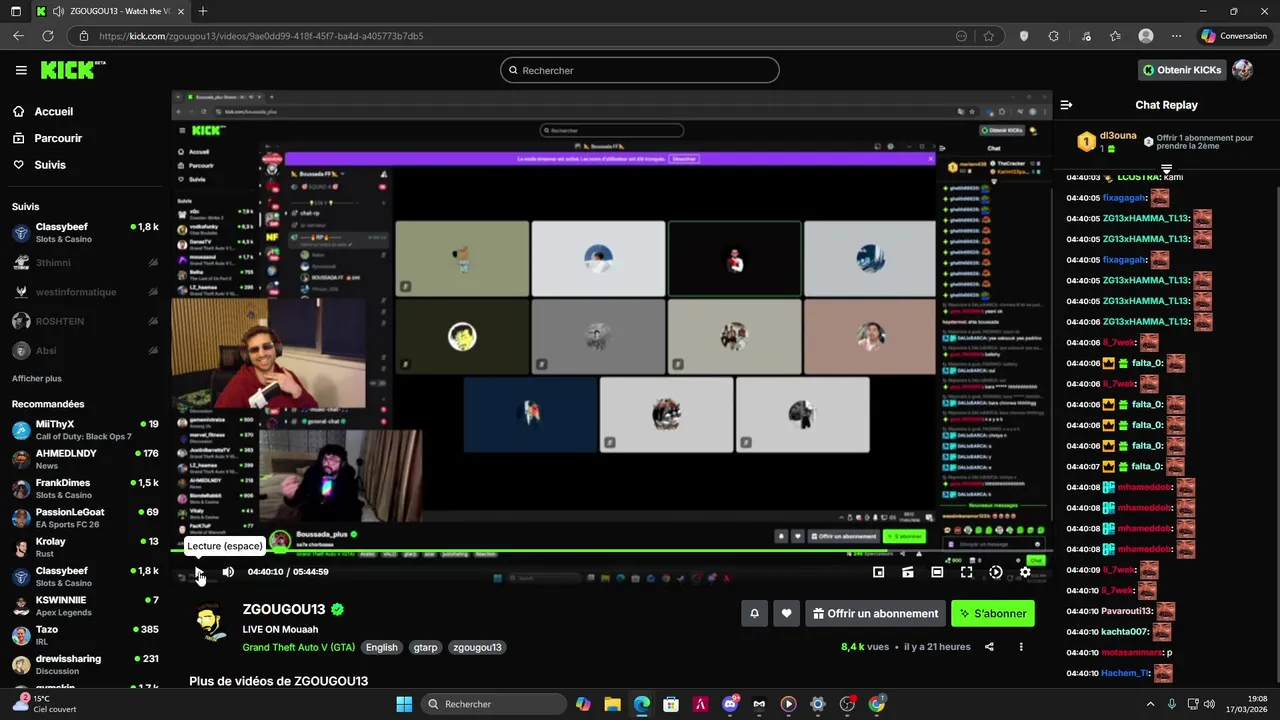The width and height of the screenshot is (1280, 720).
Task: Click the Obtenir KICKs button
Action: (x=1182, y=70)
